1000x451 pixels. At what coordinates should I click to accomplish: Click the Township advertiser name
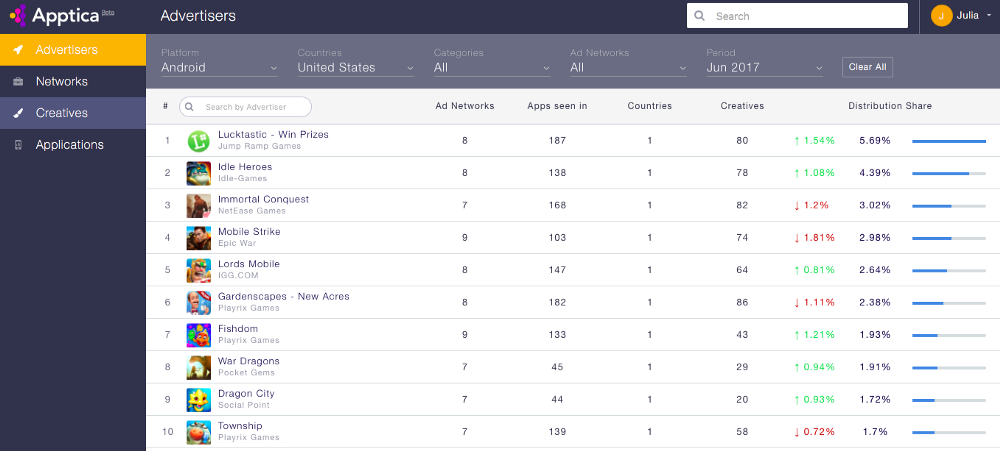pos(240,426)
